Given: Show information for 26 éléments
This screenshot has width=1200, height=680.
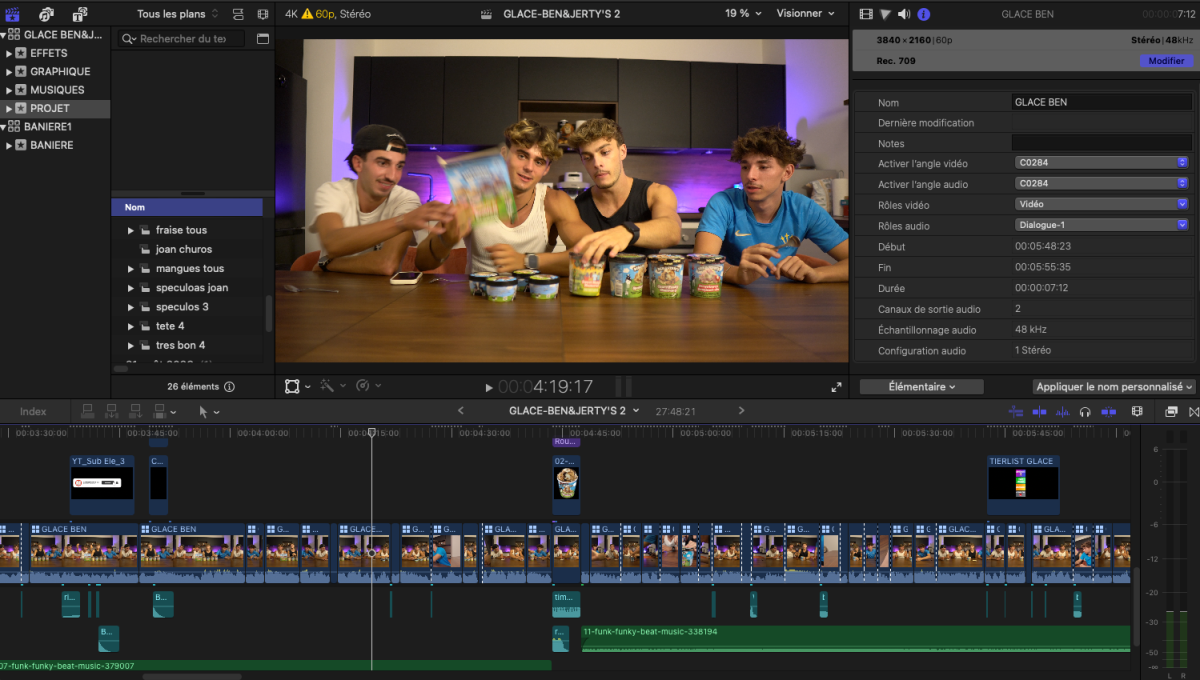Looking at the screenshot, I should 229,387.
